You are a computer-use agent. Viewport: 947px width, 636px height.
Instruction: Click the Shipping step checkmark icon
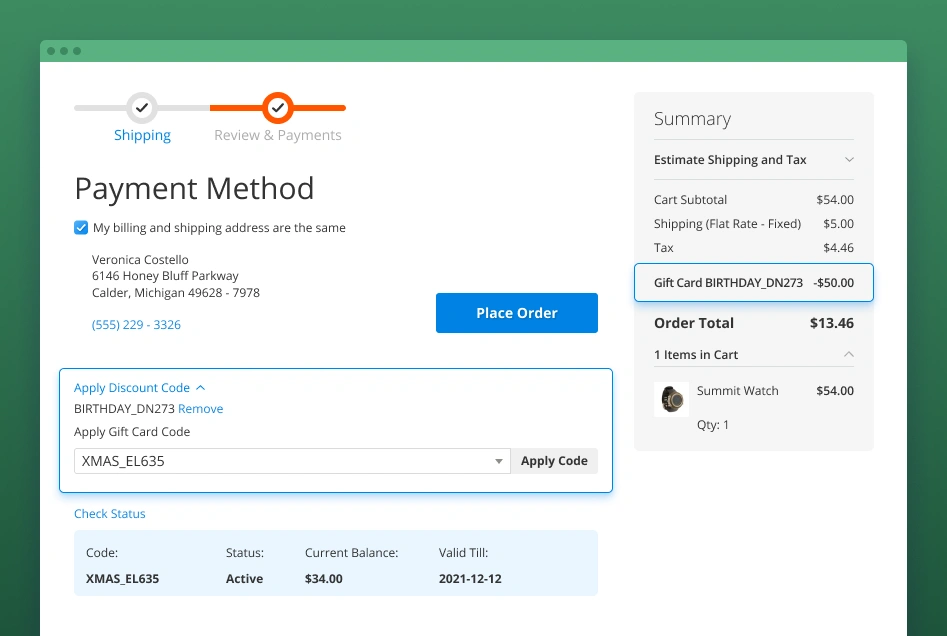(x=142, y=108)
